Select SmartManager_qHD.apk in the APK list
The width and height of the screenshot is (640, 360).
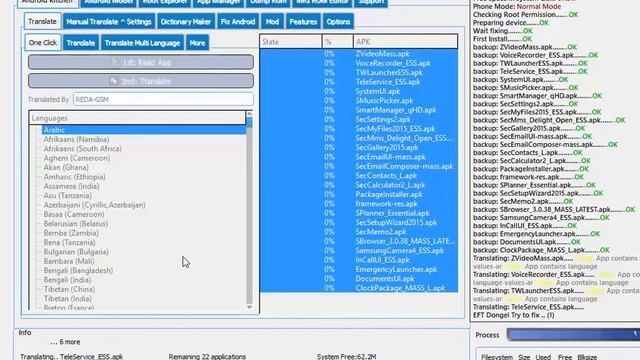pyautogui.click(x=396, y=110)
